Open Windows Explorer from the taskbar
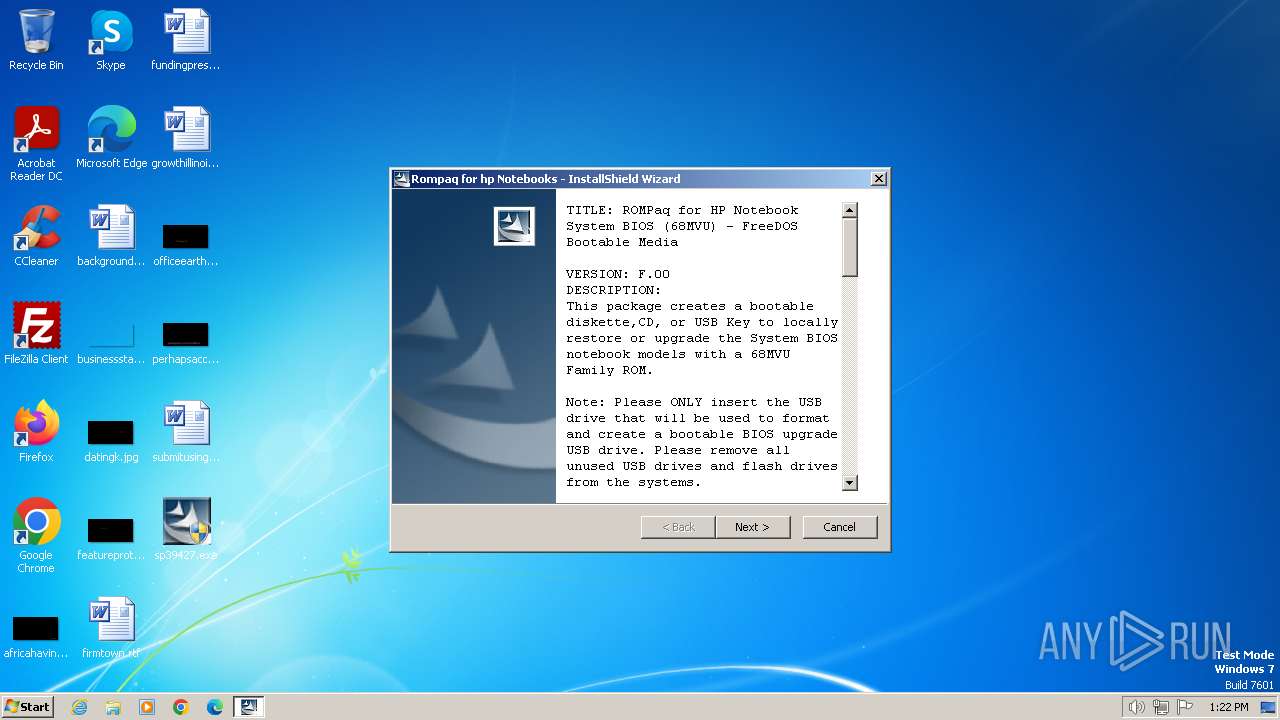The width and height of the screenshot is (1280, 720). pyautogui.click(x=113, y=707)
